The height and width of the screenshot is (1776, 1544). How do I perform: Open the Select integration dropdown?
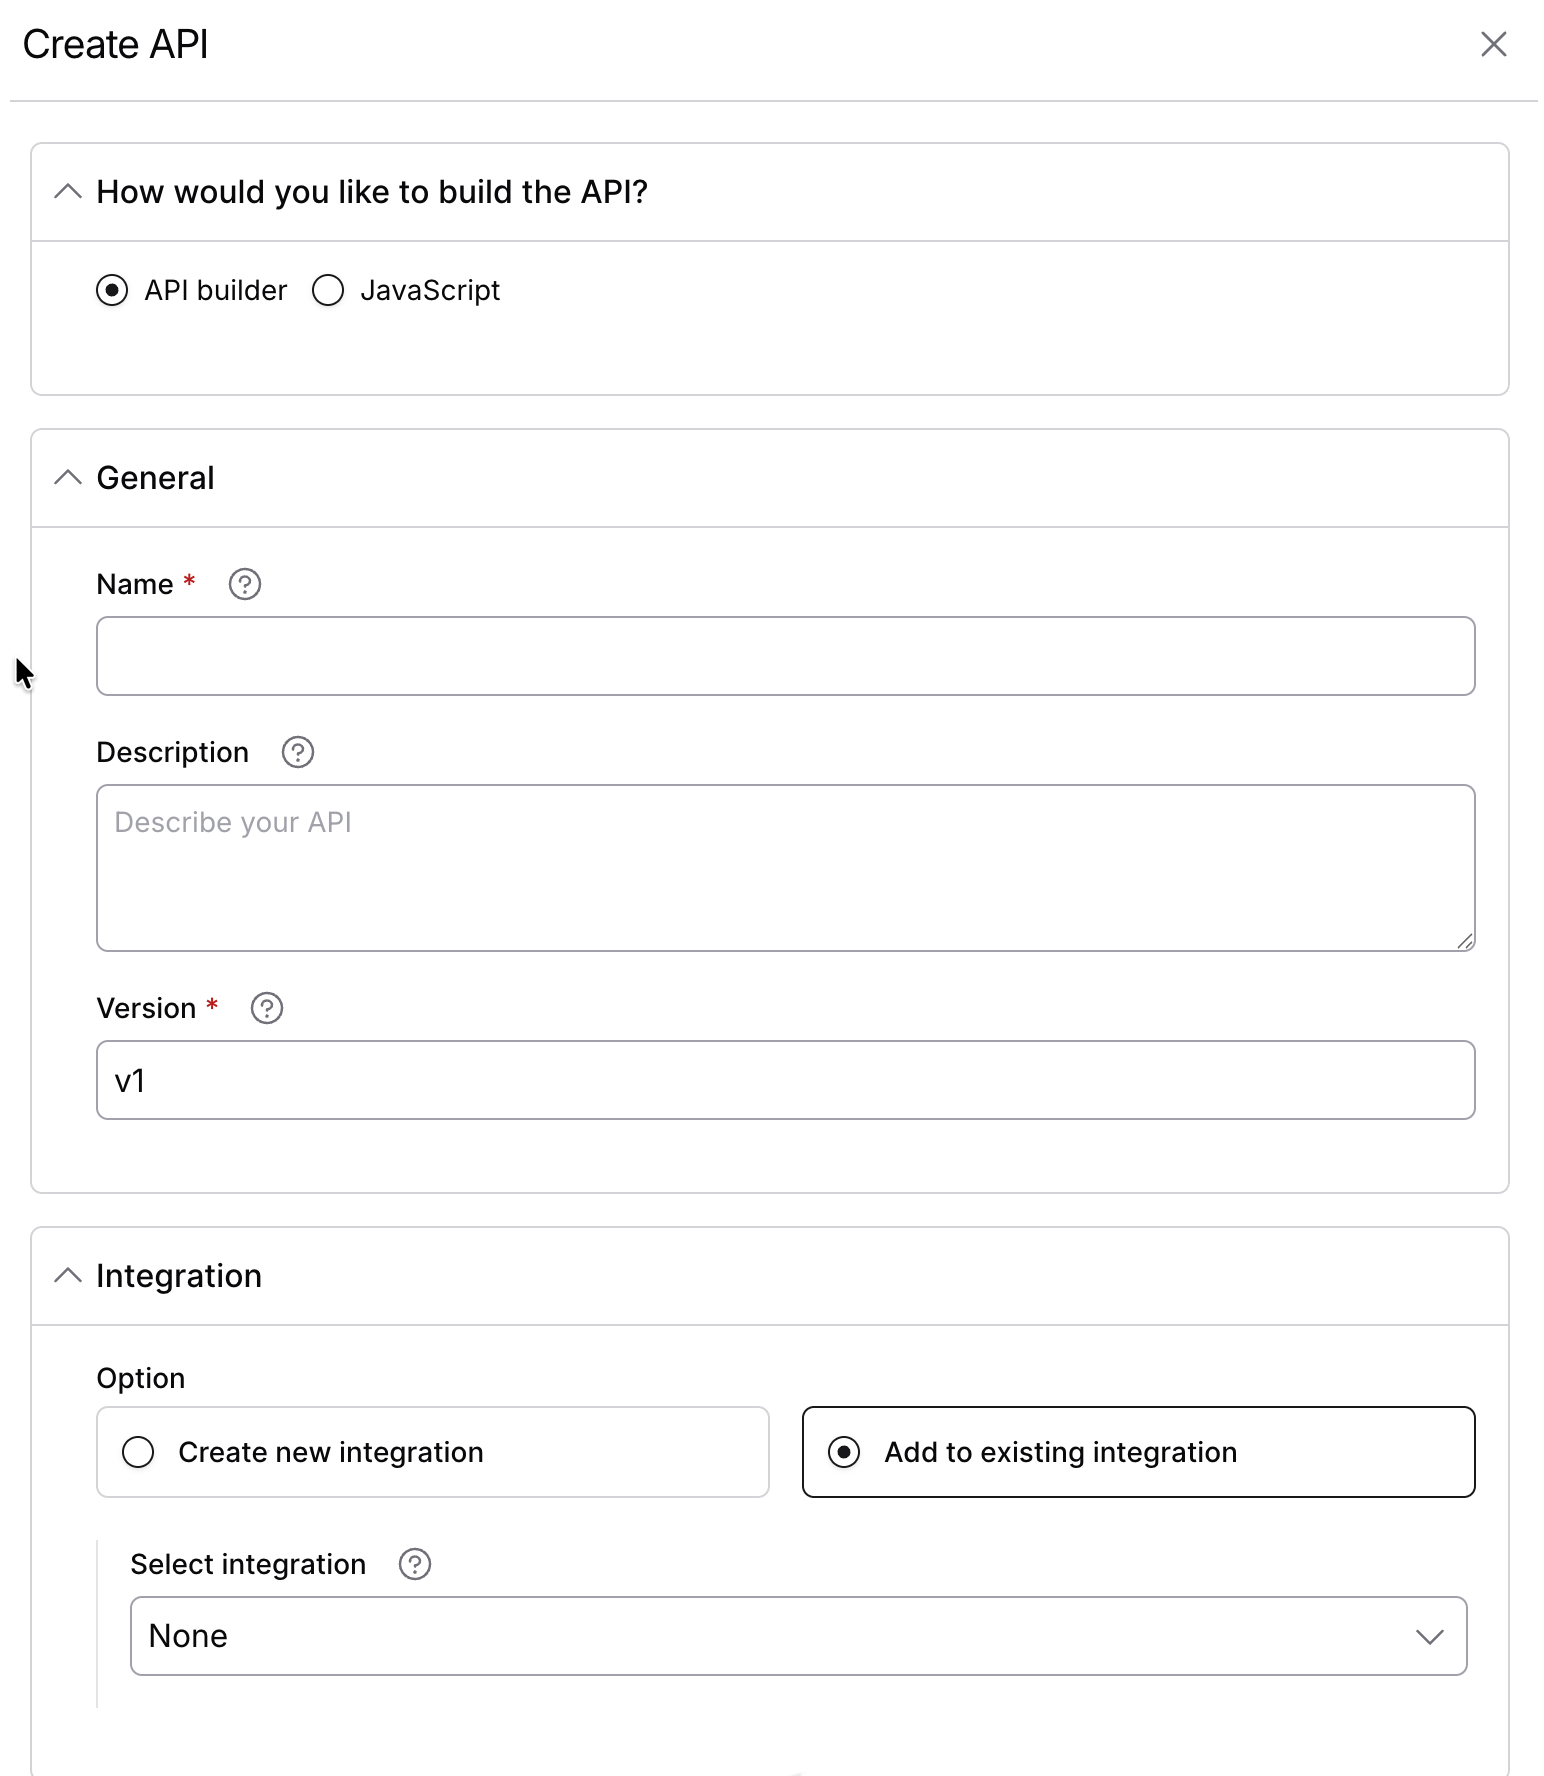[799, 1636]
